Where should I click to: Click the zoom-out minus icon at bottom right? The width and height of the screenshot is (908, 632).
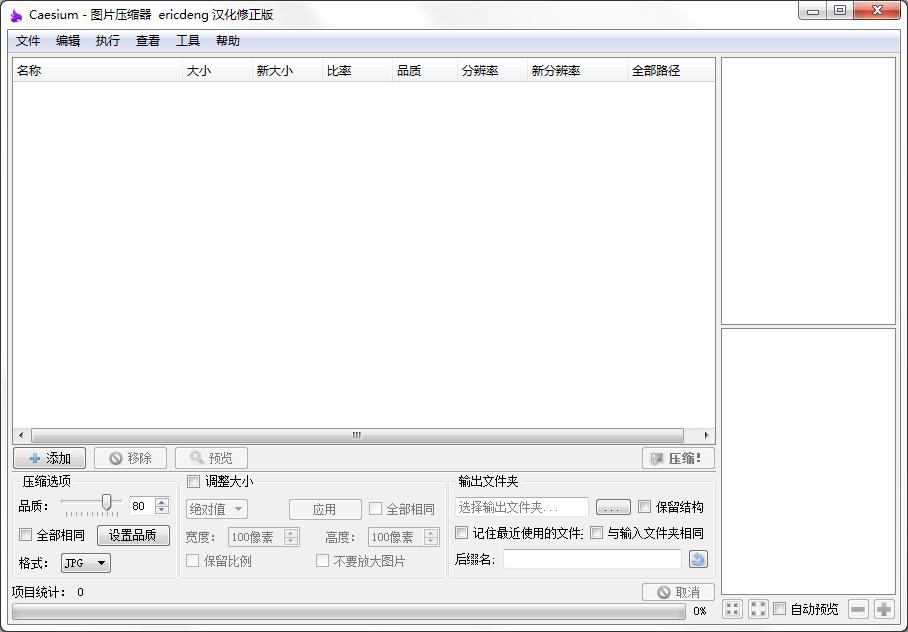[857, 608]
